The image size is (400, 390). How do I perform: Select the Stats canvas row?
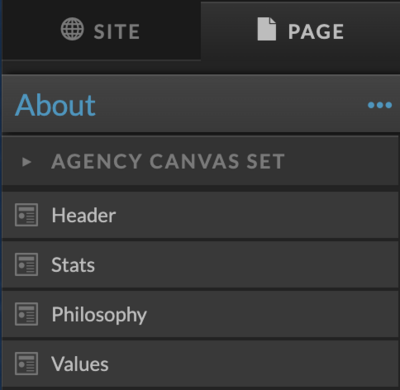point(200,265)
